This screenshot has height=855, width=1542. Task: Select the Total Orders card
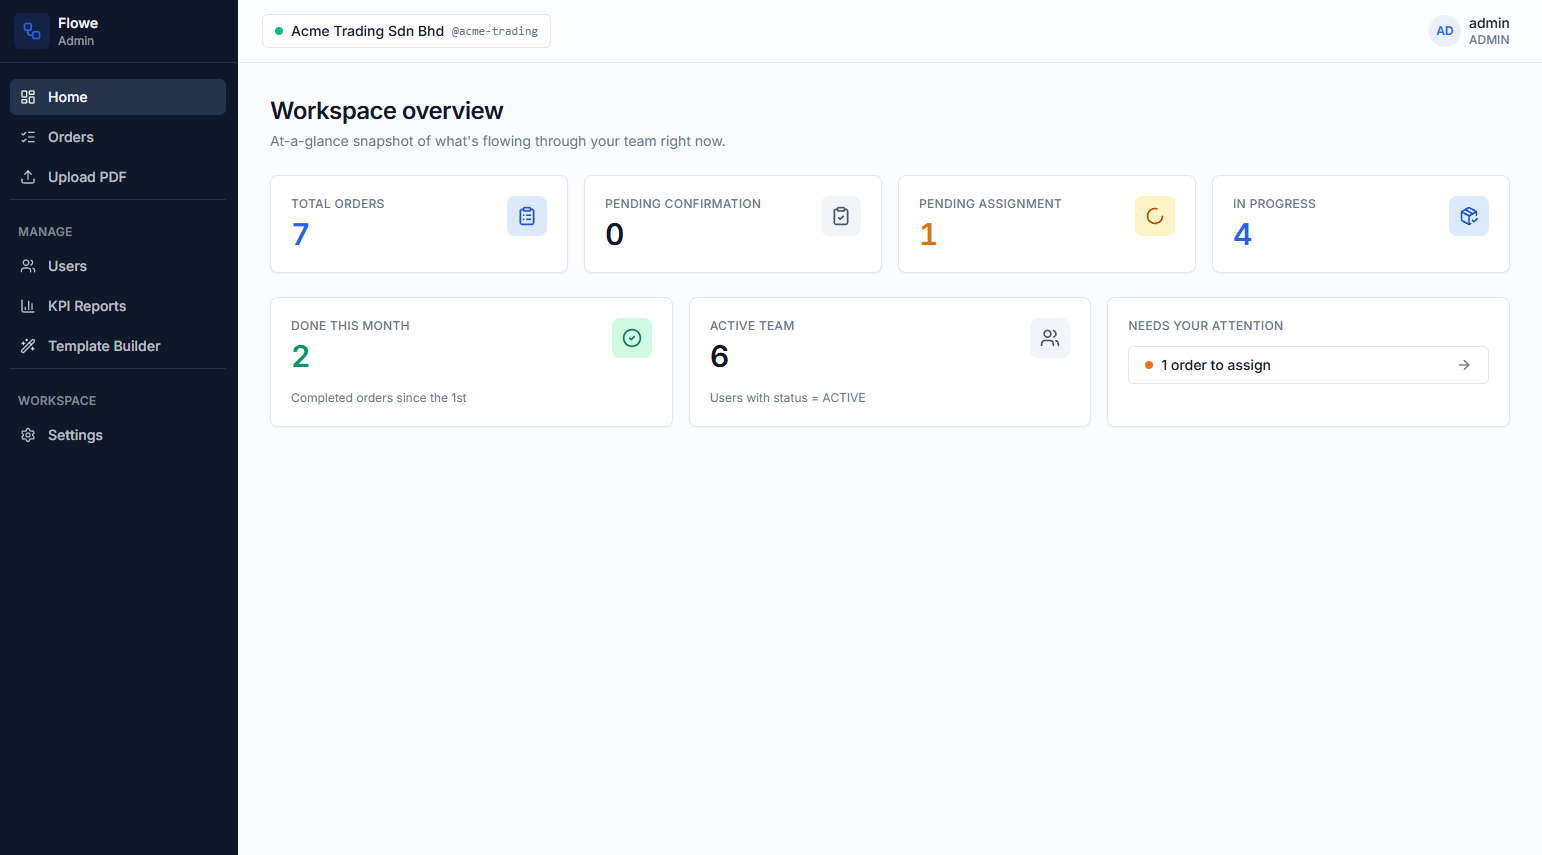(x=419, y=224)
